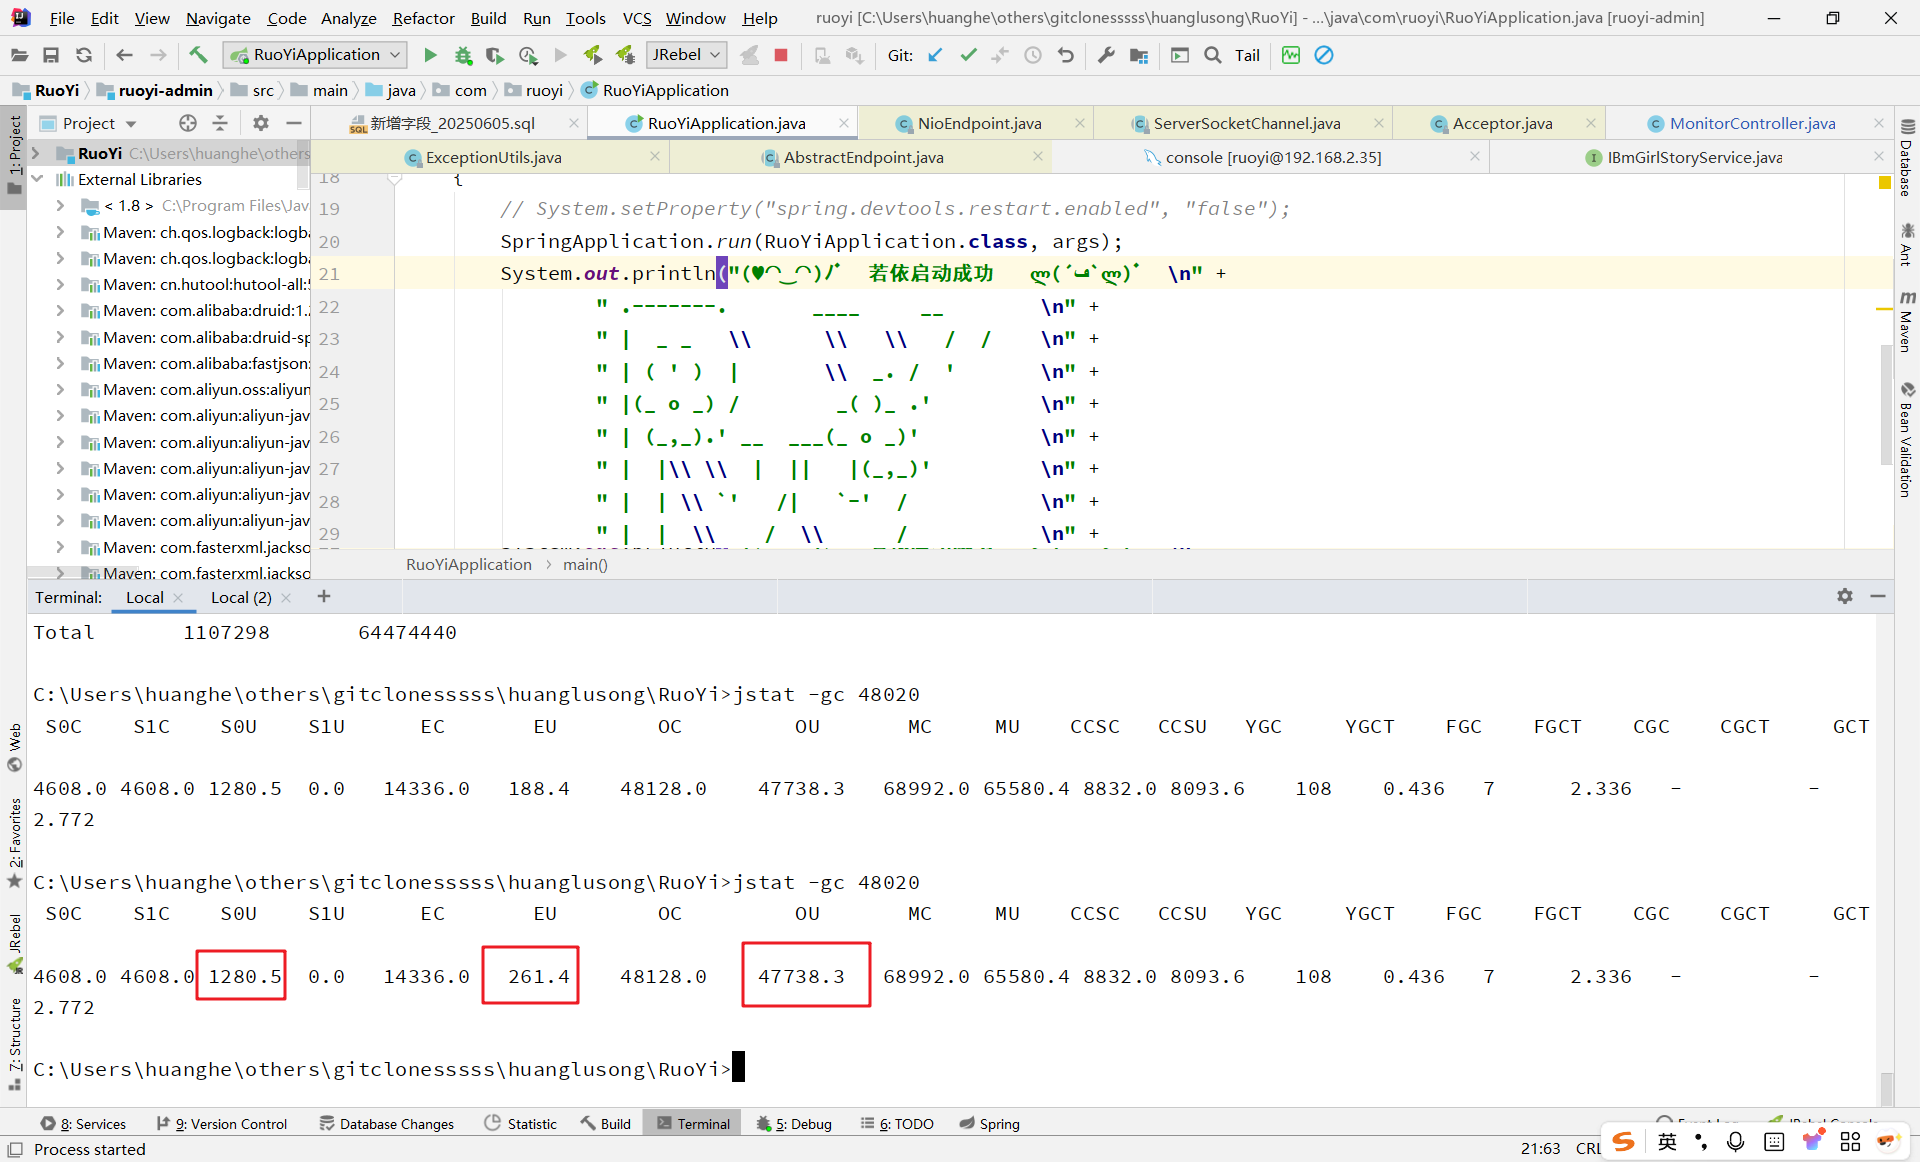Viewport: 1920px width, 1162px height.
Task: Click the Git update project arrow
Action: coord(935,55)
